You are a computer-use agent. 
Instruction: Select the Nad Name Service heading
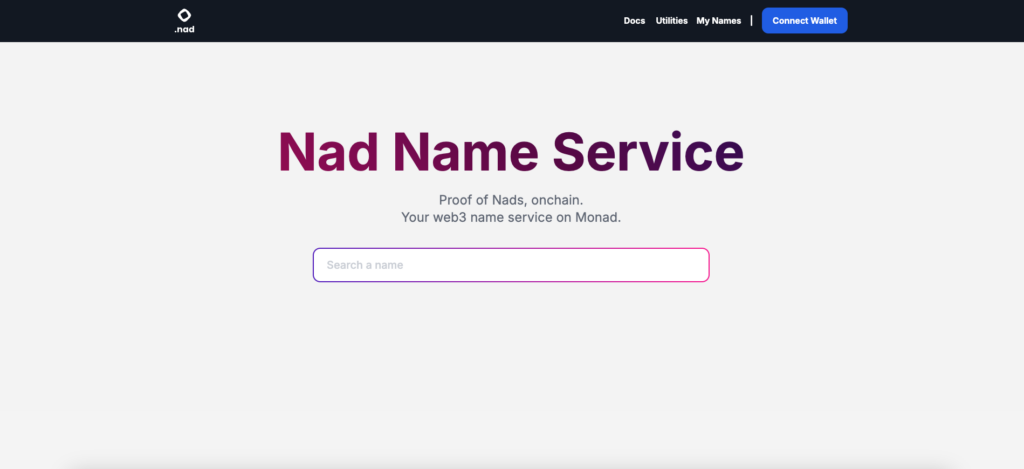tap(511, 152)
